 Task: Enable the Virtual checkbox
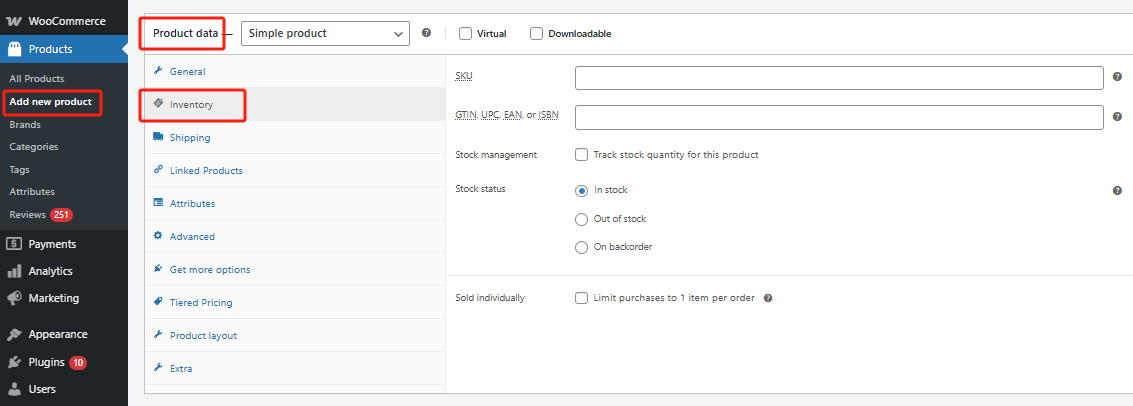[x=465, y=33]
